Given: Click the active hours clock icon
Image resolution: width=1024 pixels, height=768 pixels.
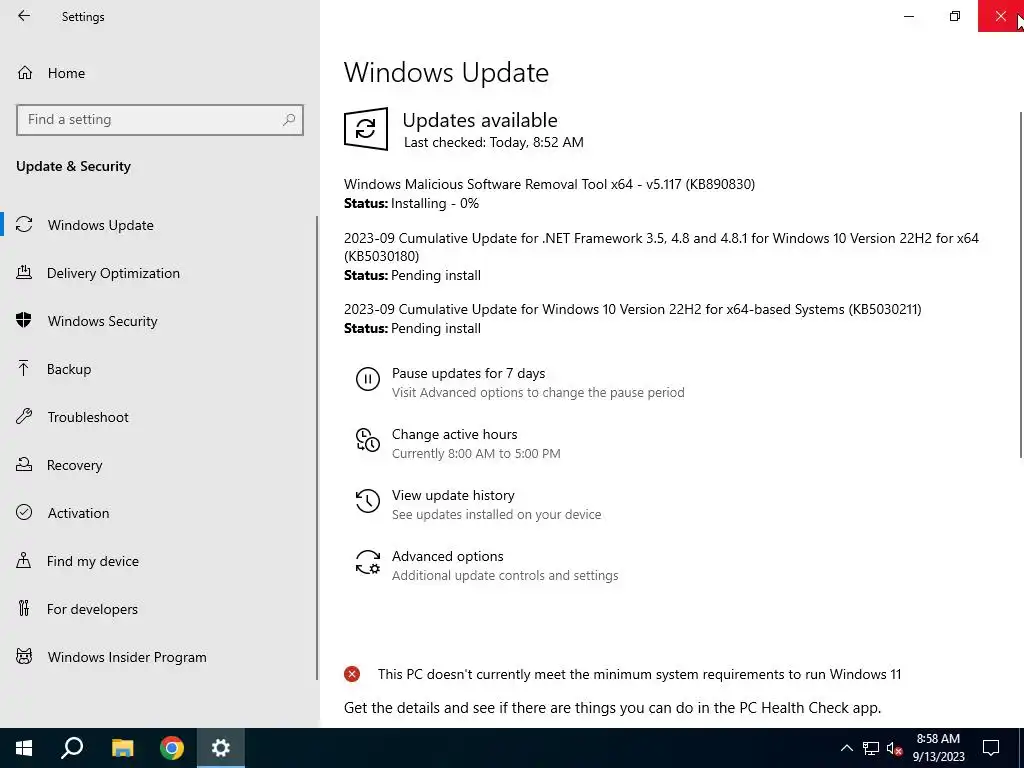Looking at the screenshot, I should point(368,440).
